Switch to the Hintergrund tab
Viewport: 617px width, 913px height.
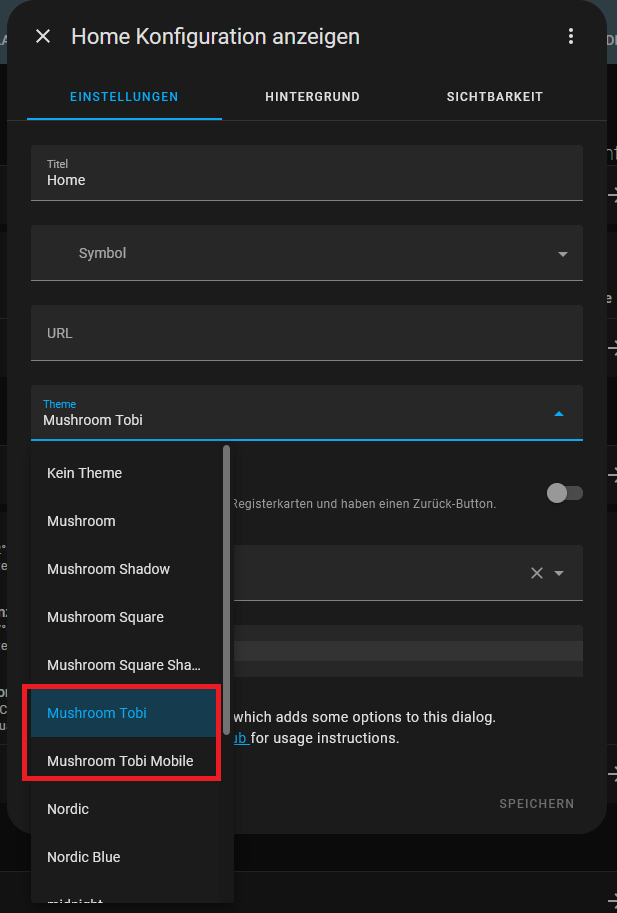coord(312,97)
